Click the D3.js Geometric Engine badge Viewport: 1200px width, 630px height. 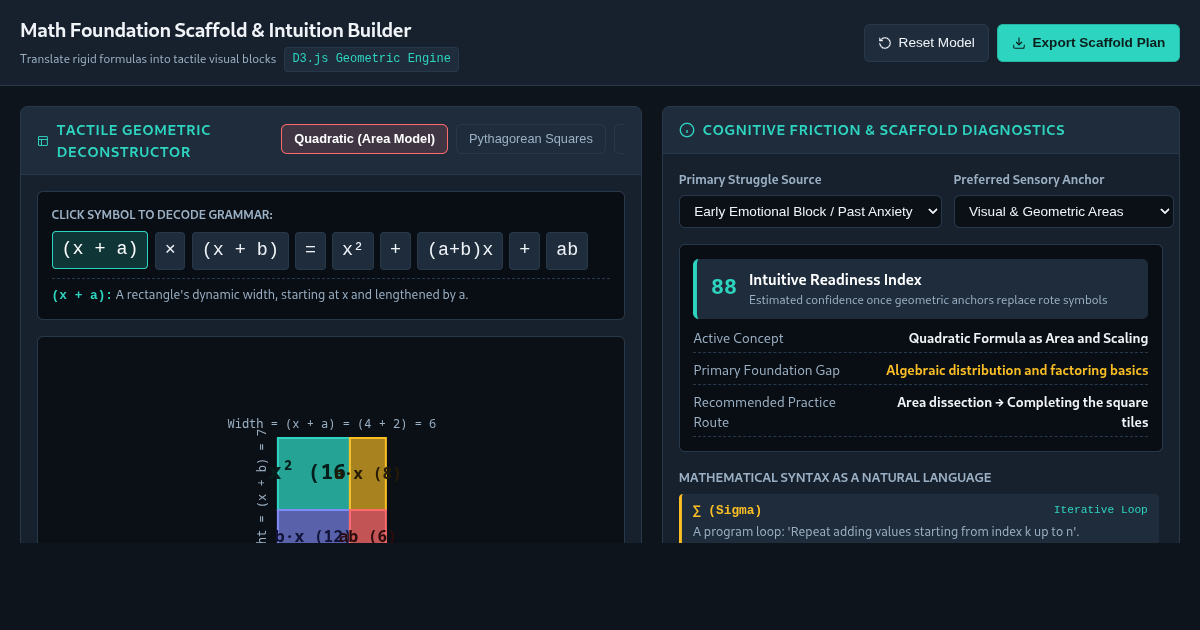(371, 59)
